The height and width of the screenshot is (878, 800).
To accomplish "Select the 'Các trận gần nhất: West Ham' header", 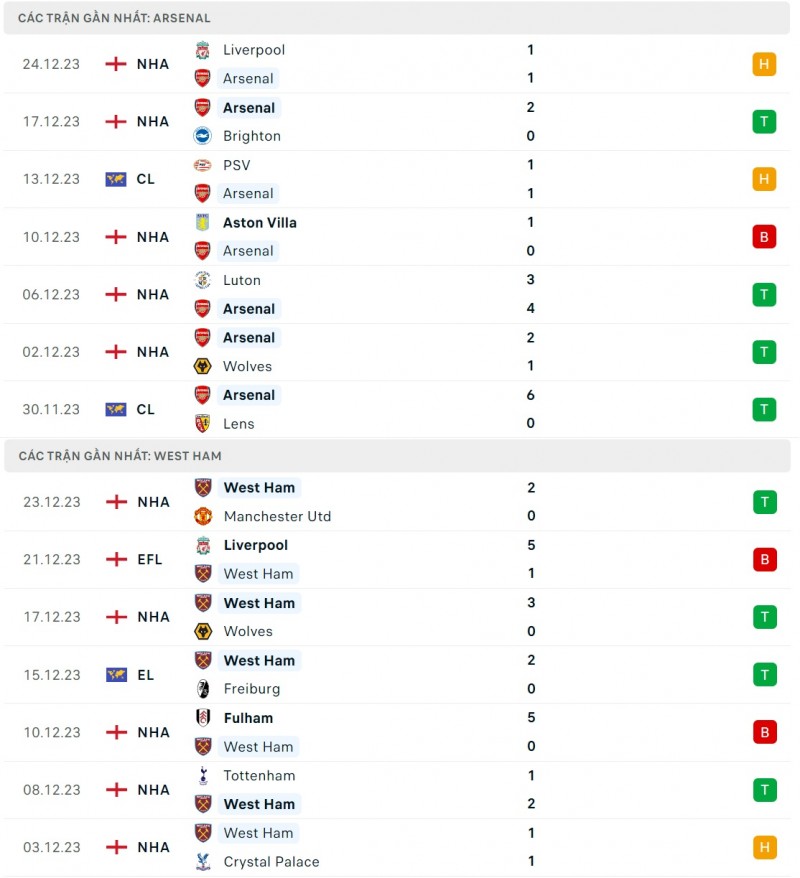I will coord(120,456).
